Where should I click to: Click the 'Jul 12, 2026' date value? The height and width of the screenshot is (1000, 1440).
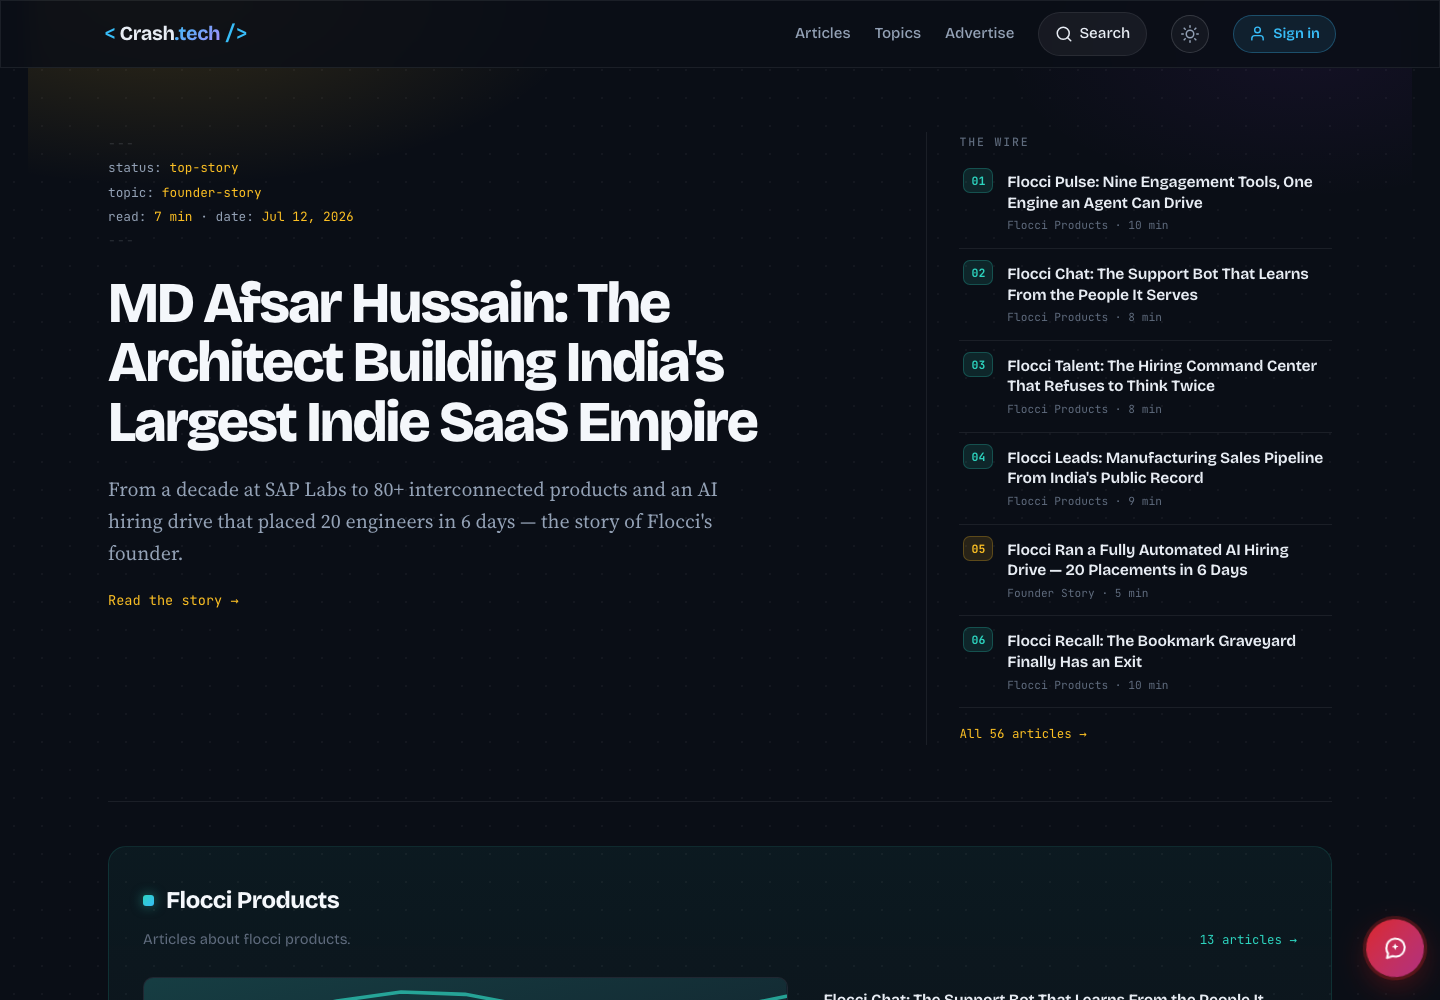click(x=308, y=217)
